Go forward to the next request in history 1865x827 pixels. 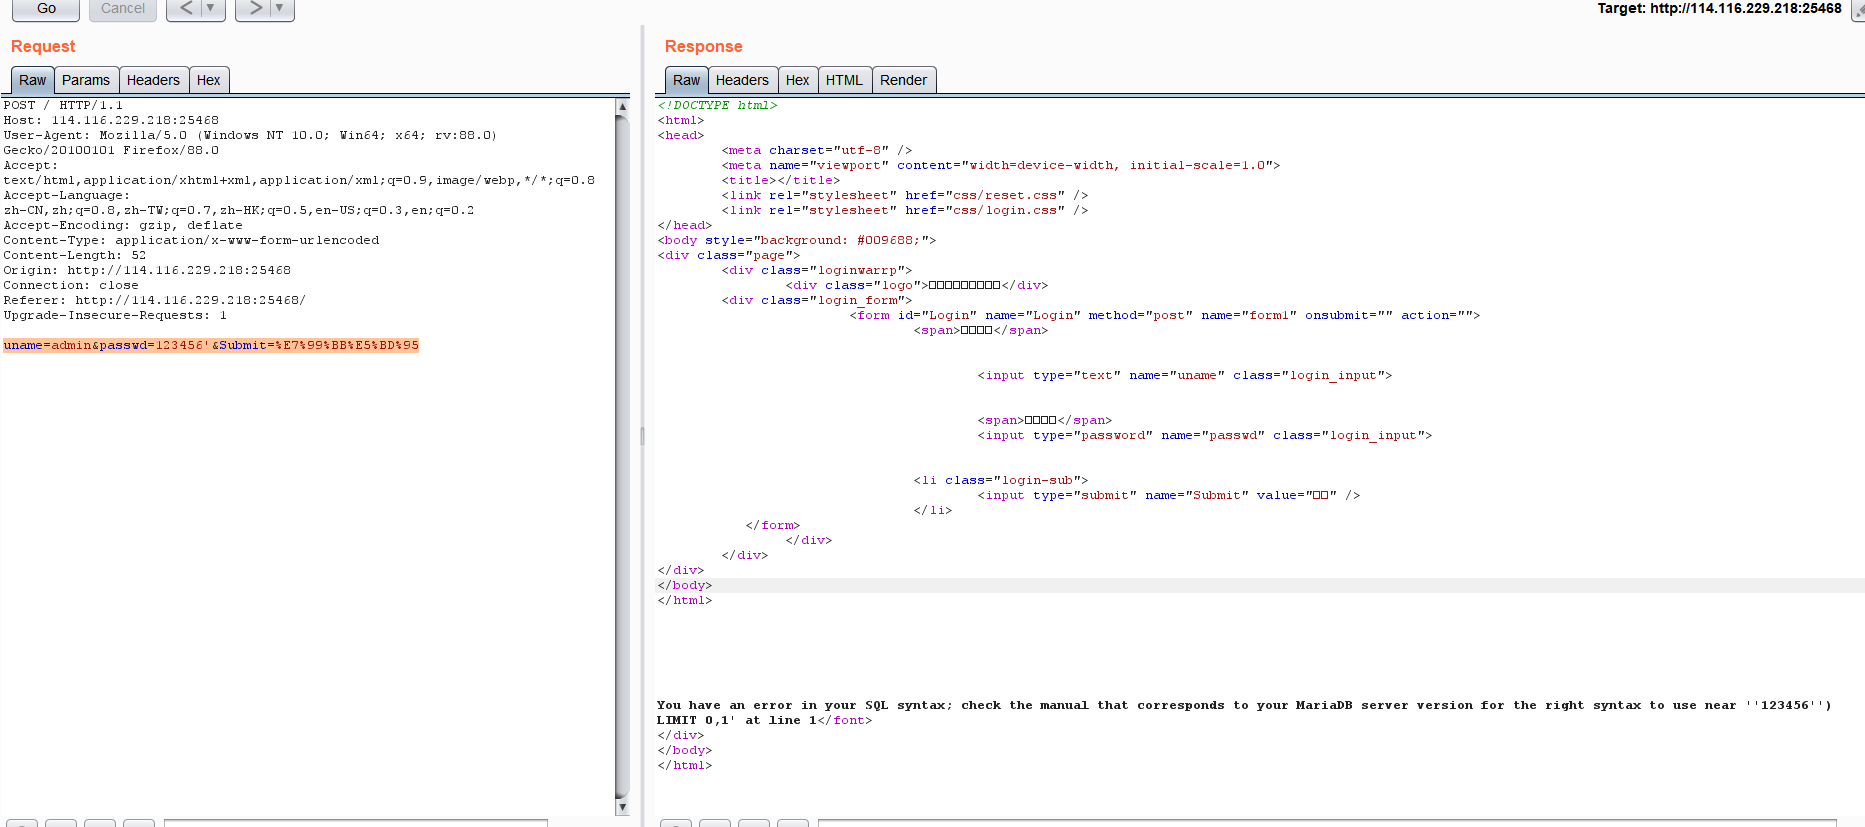255,9
